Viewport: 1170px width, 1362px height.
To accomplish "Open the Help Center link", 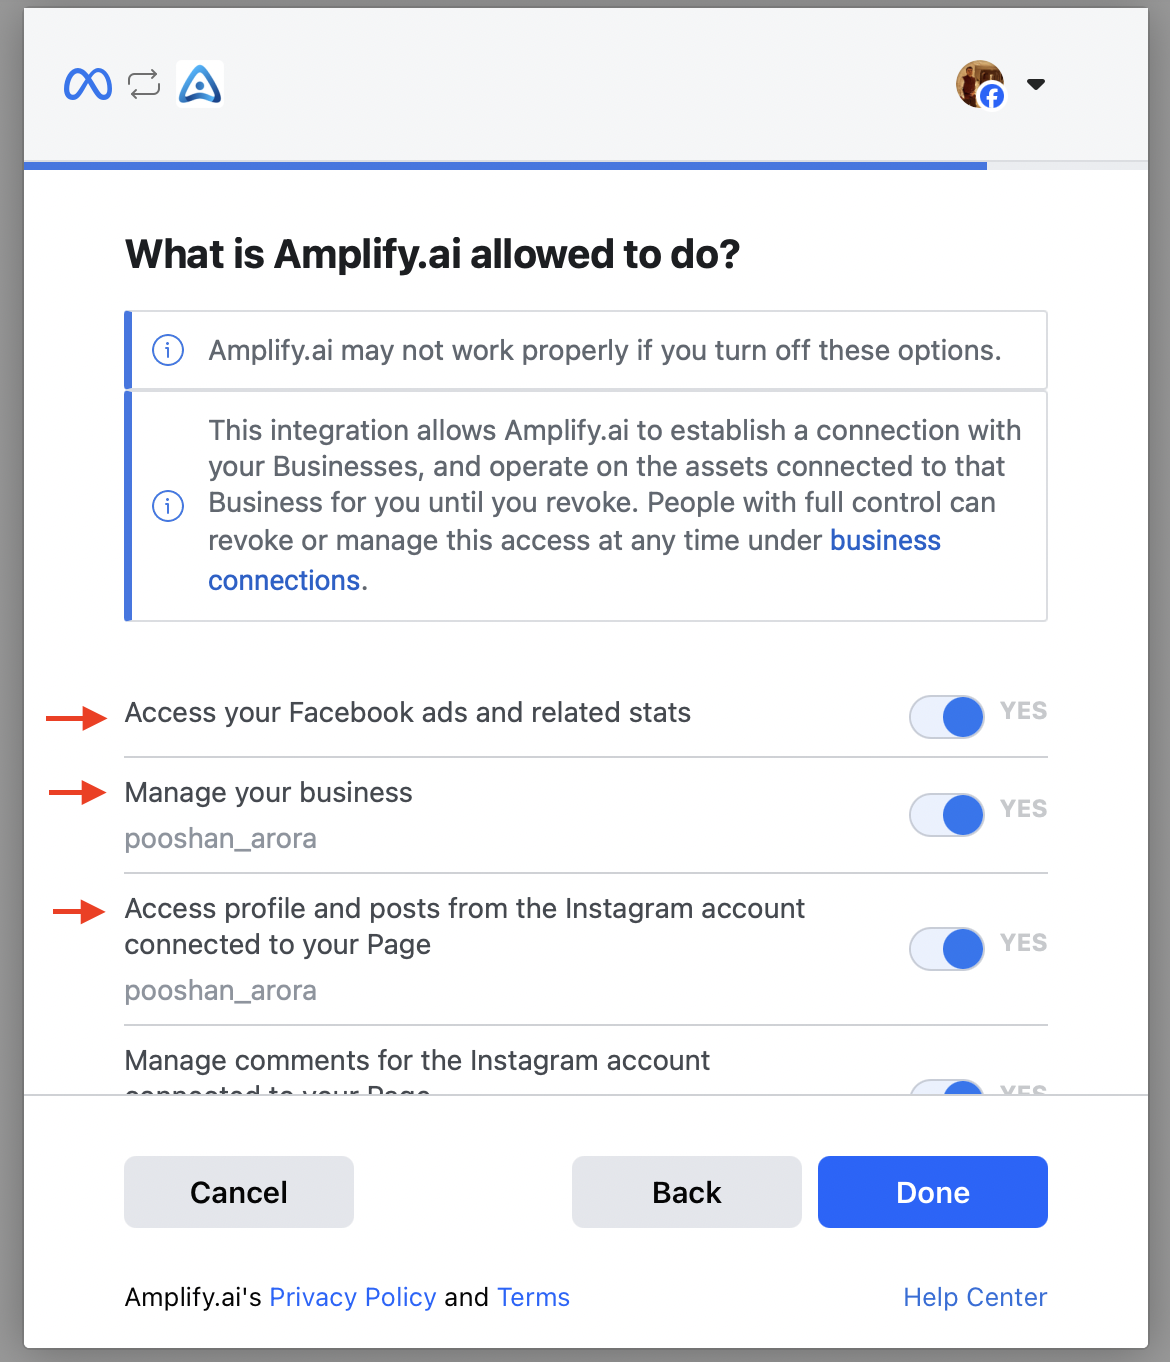I will 975,1297.
